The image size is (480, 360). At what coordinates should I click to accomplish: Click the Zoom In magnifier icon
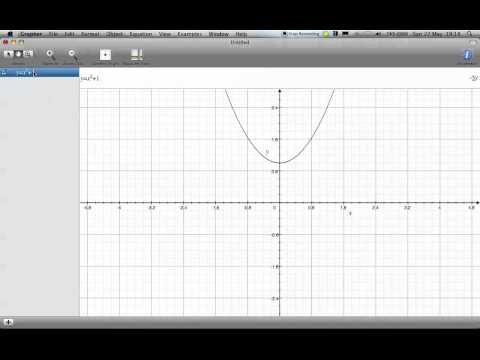point(50,54)
